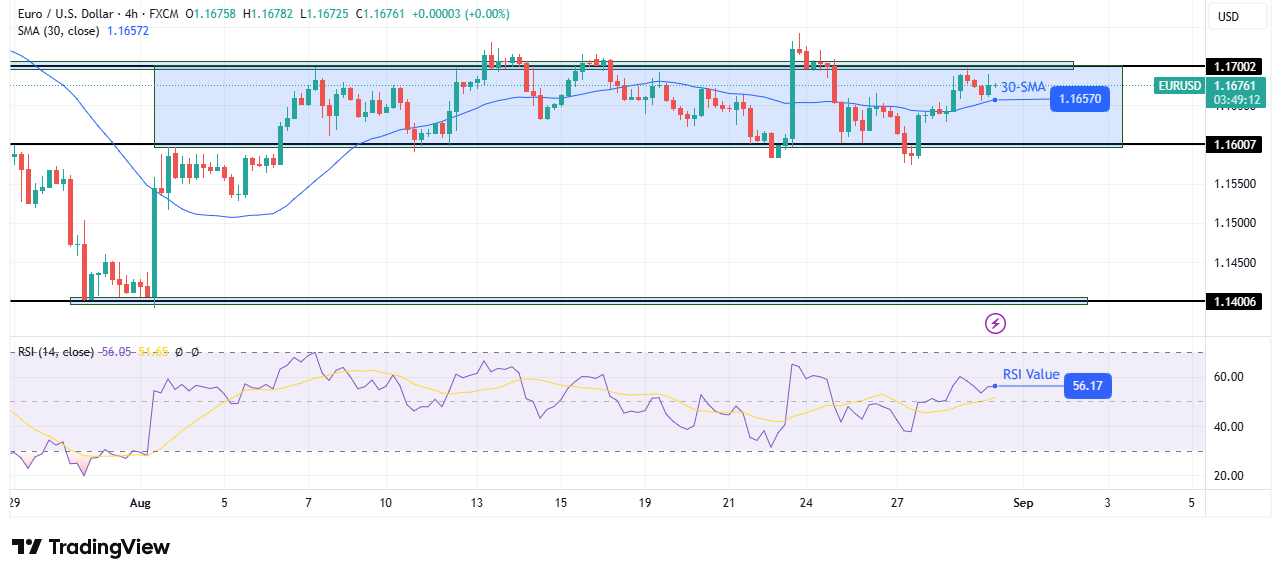Viewport: 1275px width, 576px height.
Task: Click the TradingView logo
Action: [90, 547]
